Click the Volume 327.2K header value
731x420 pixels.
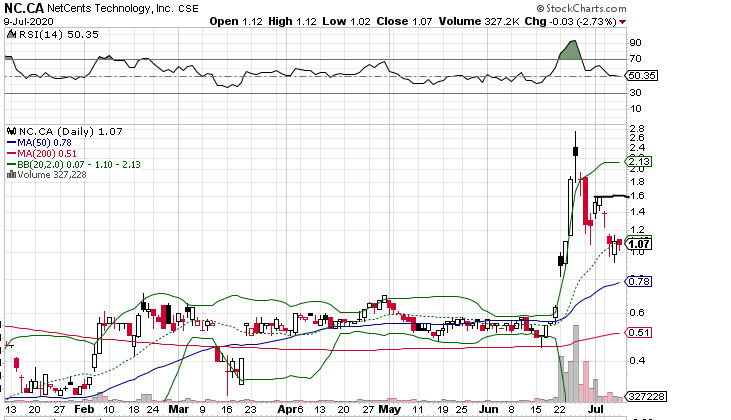point(479,21)
